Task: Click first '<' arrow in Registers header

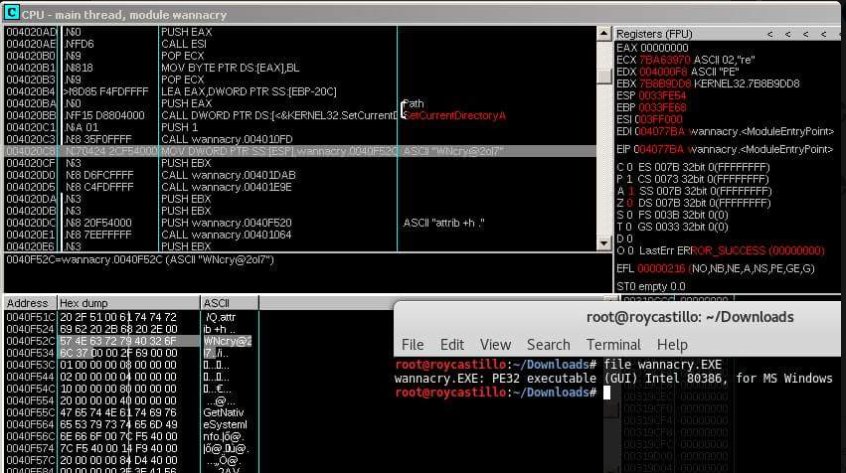Action: coord(770,34)
